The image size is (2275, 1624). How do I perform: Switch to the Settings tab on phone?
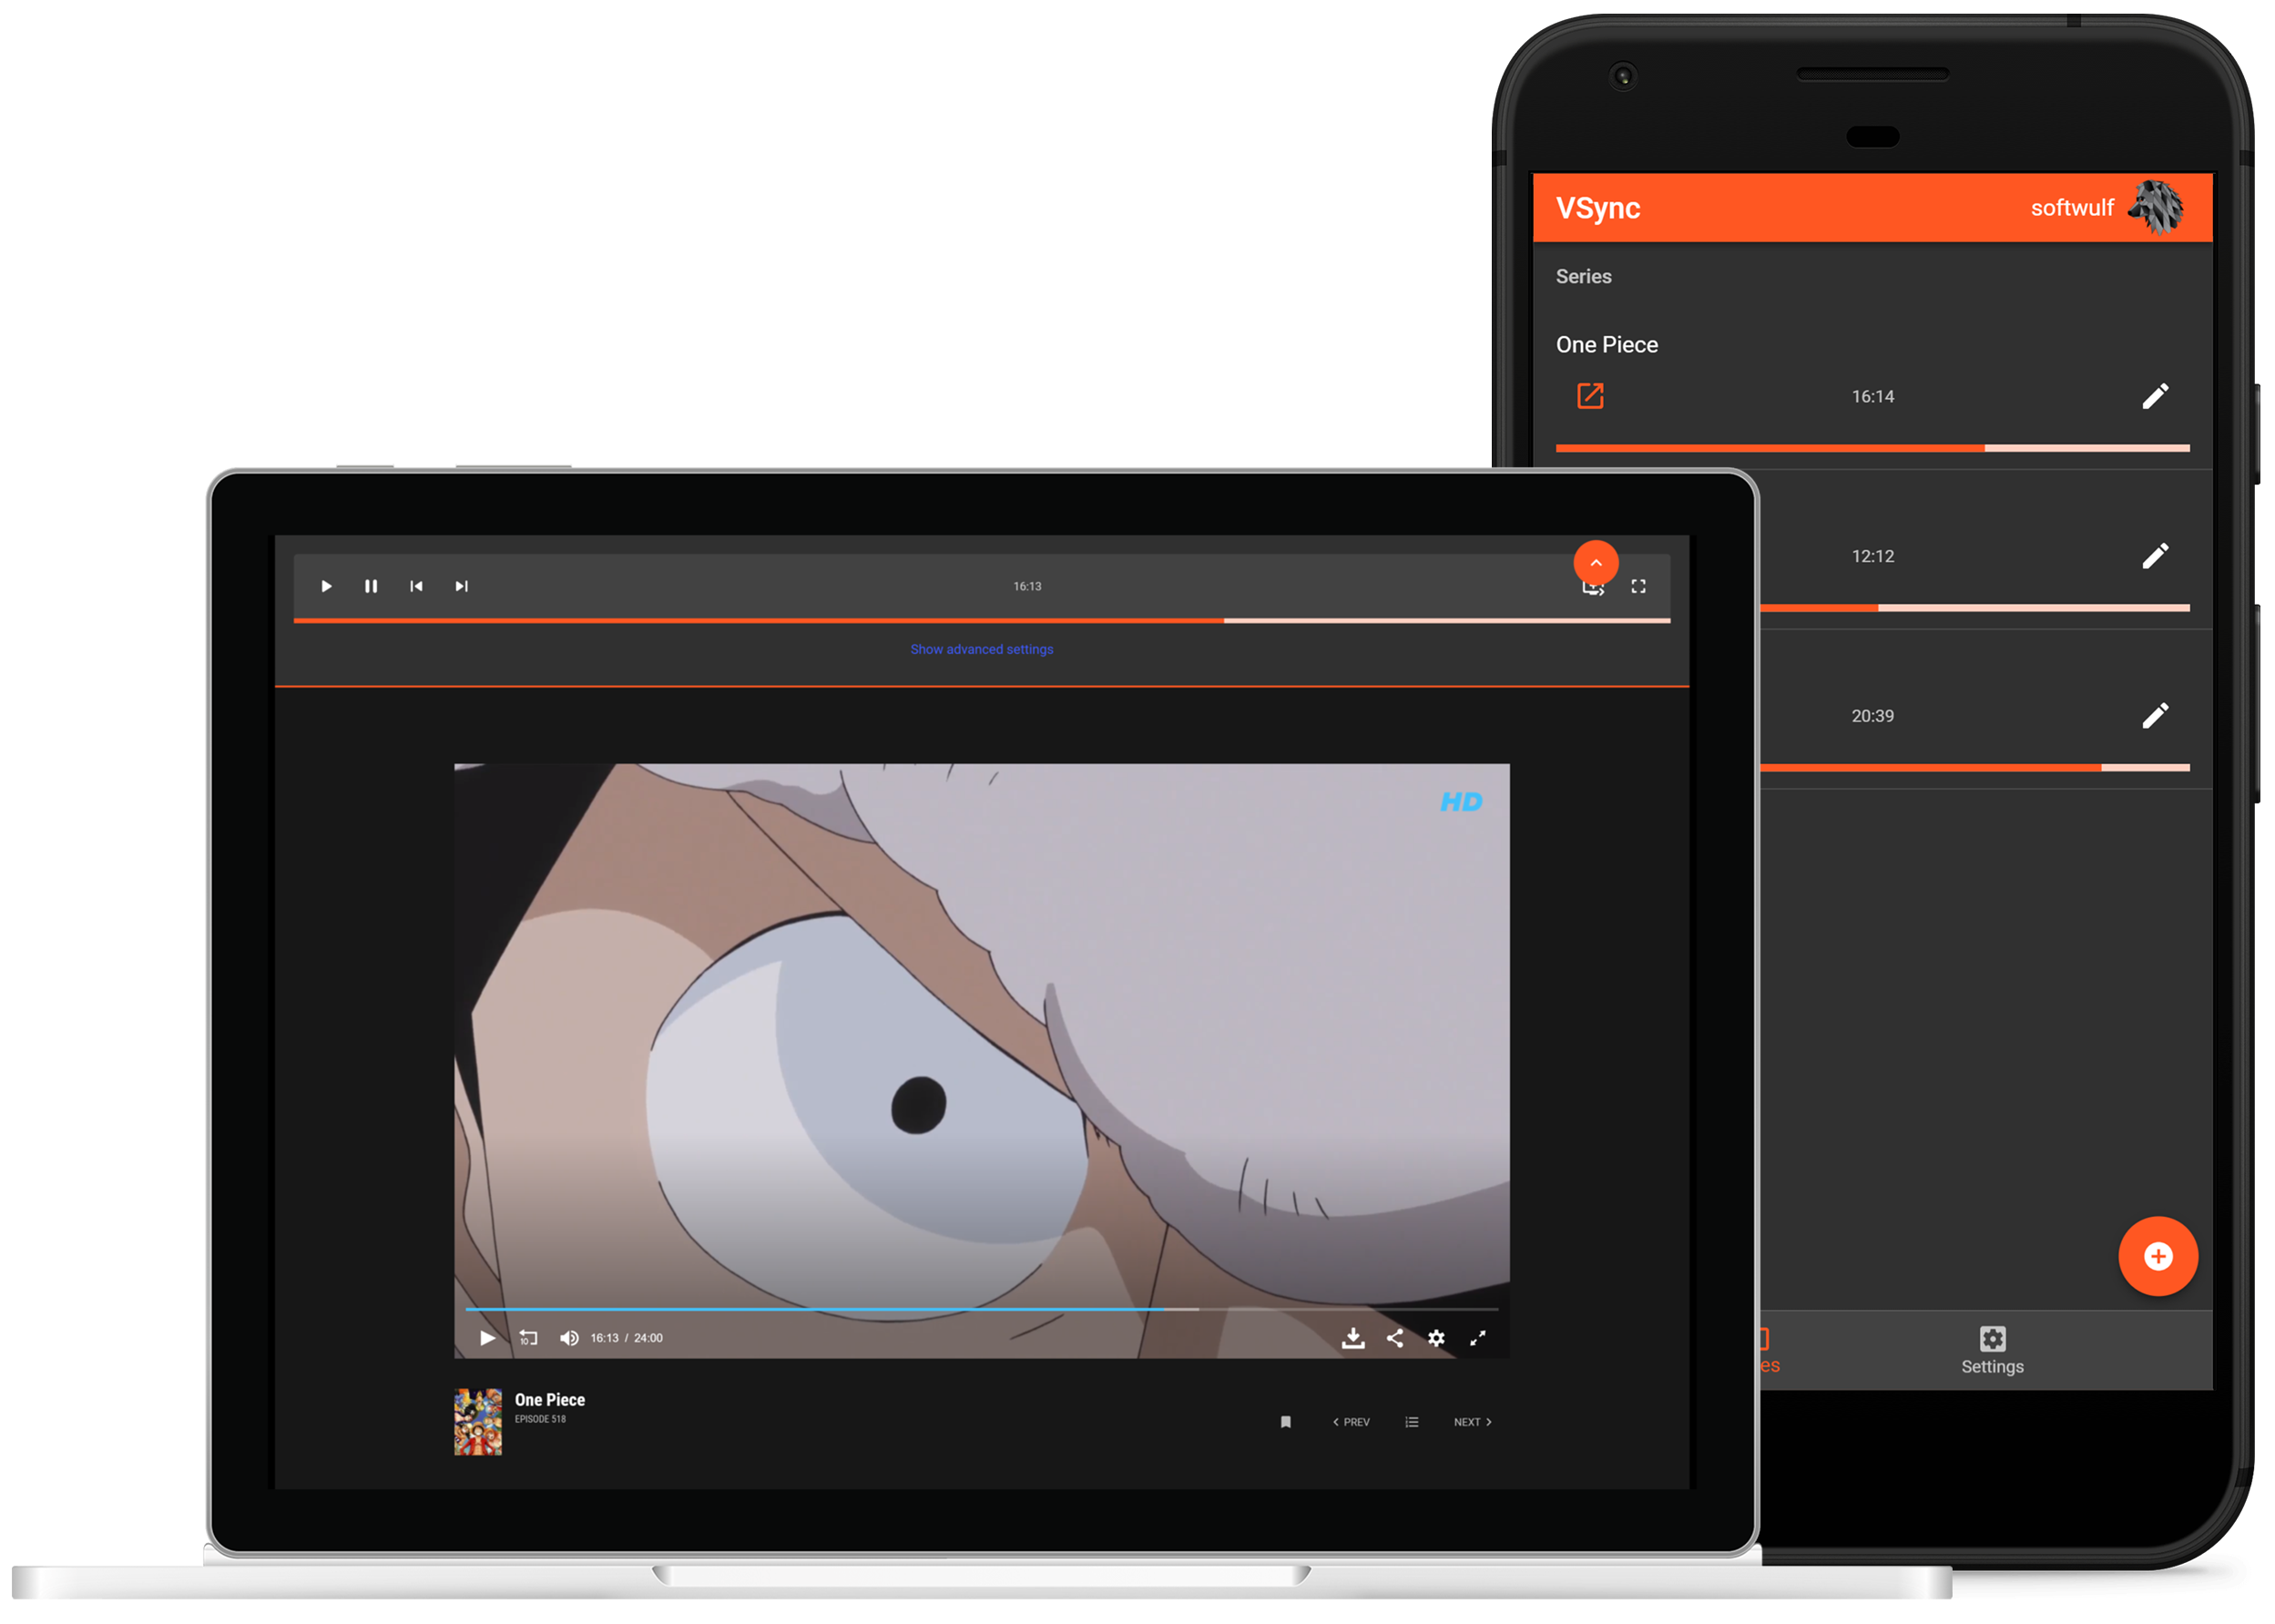point(1992,1350)
